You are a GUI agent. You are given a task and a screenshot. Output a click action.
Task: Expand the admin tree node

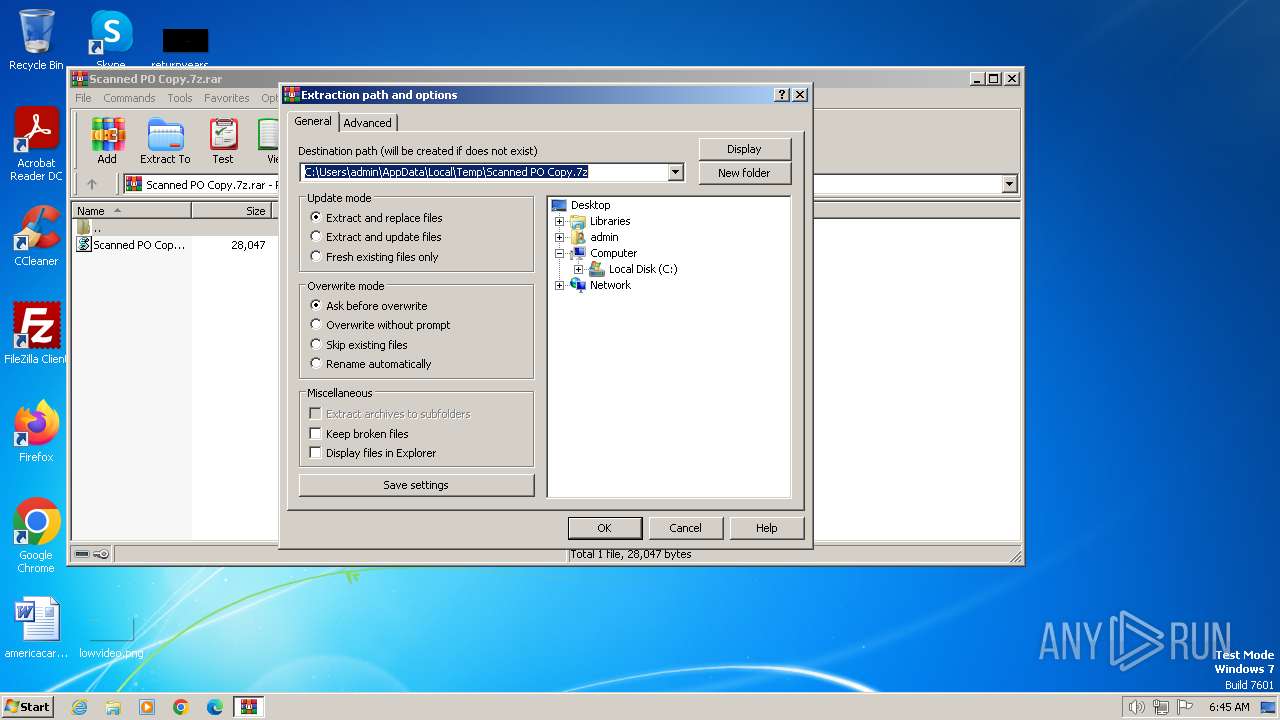click(x=560, y=237)
